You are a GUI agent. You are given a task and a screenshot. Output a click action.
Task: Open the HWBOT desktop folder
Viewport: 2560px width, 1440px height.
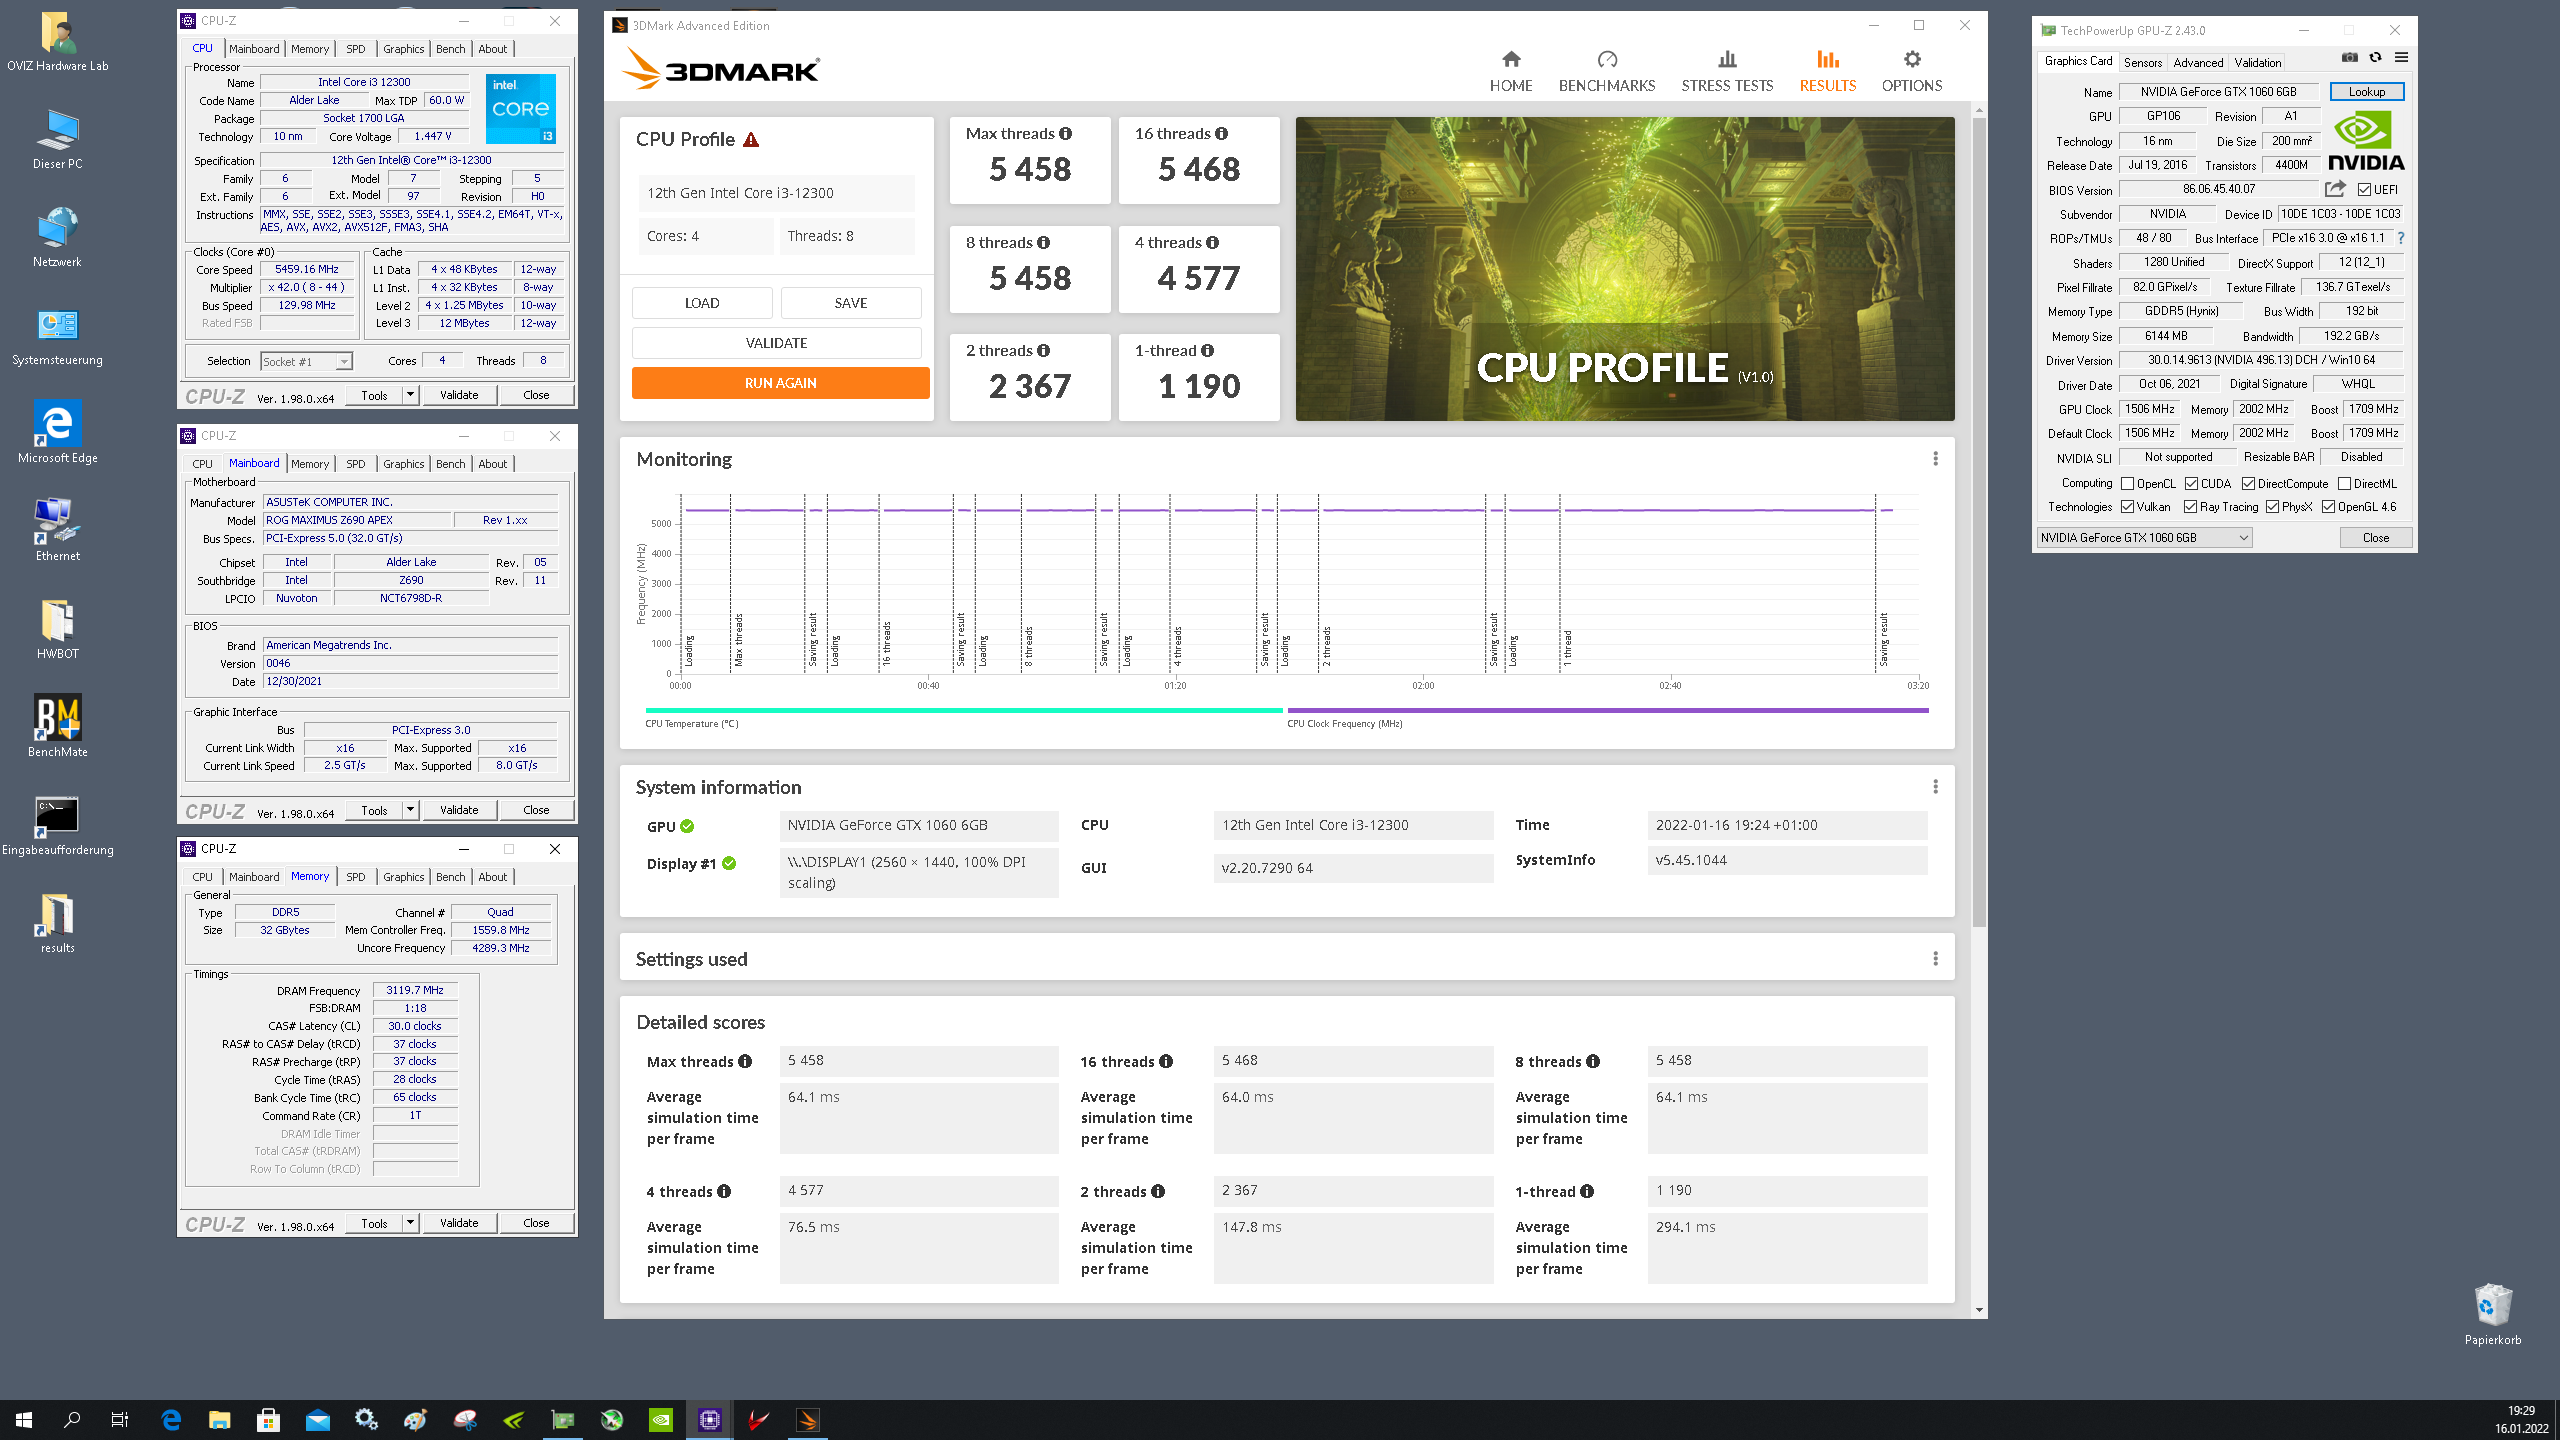coord(57,628)
